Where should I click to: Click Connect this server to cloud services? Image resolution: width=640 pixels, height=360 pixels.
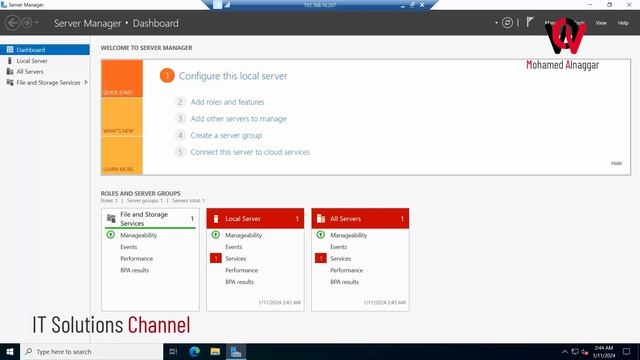(250, 152)
